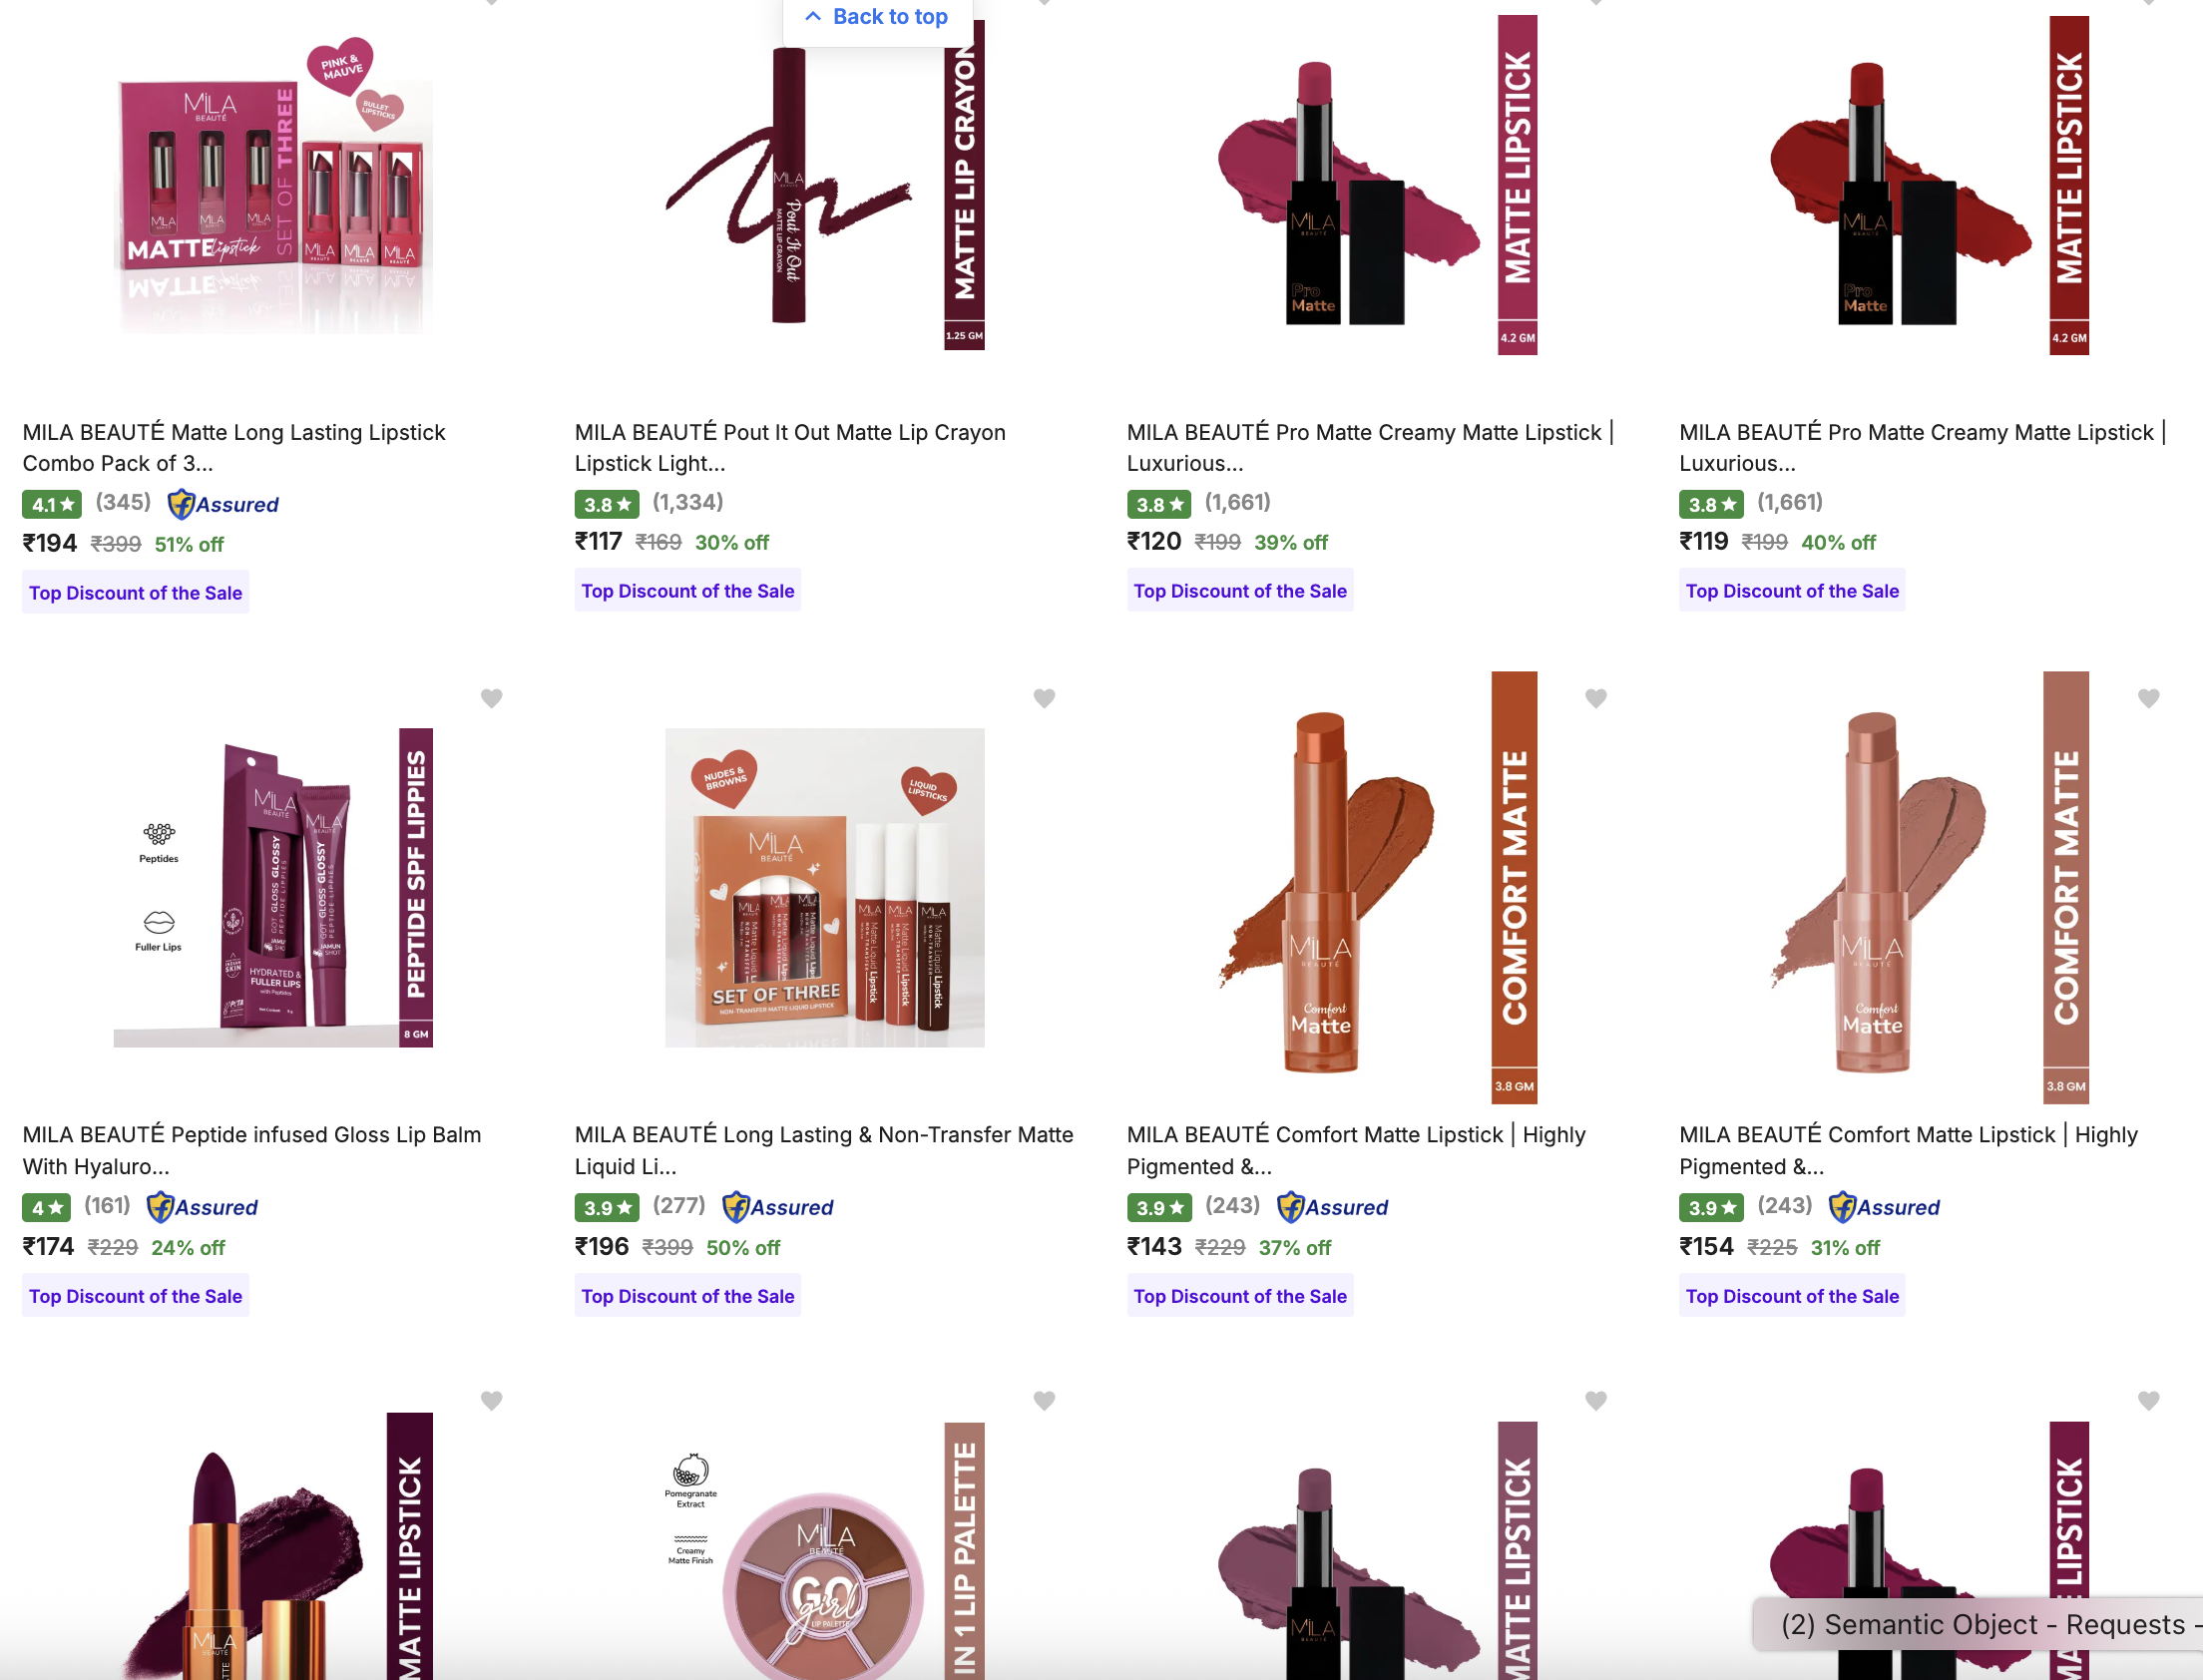Click Semantic Object Requests popup notification
The width and height of the screenshot is (2203, 1680).
pos(1980,1625)
